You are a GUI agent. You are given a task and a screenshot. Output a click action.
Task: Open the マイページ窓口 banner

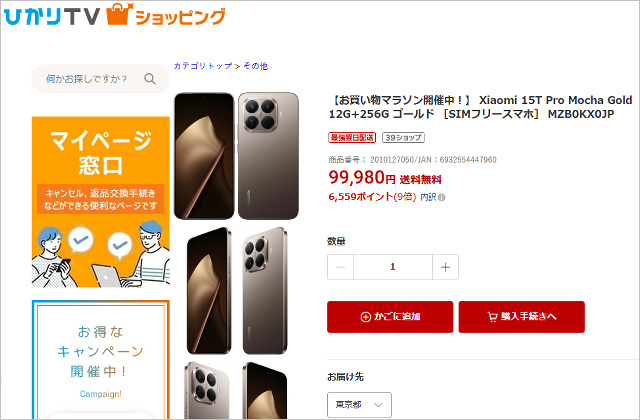(101, 202)
